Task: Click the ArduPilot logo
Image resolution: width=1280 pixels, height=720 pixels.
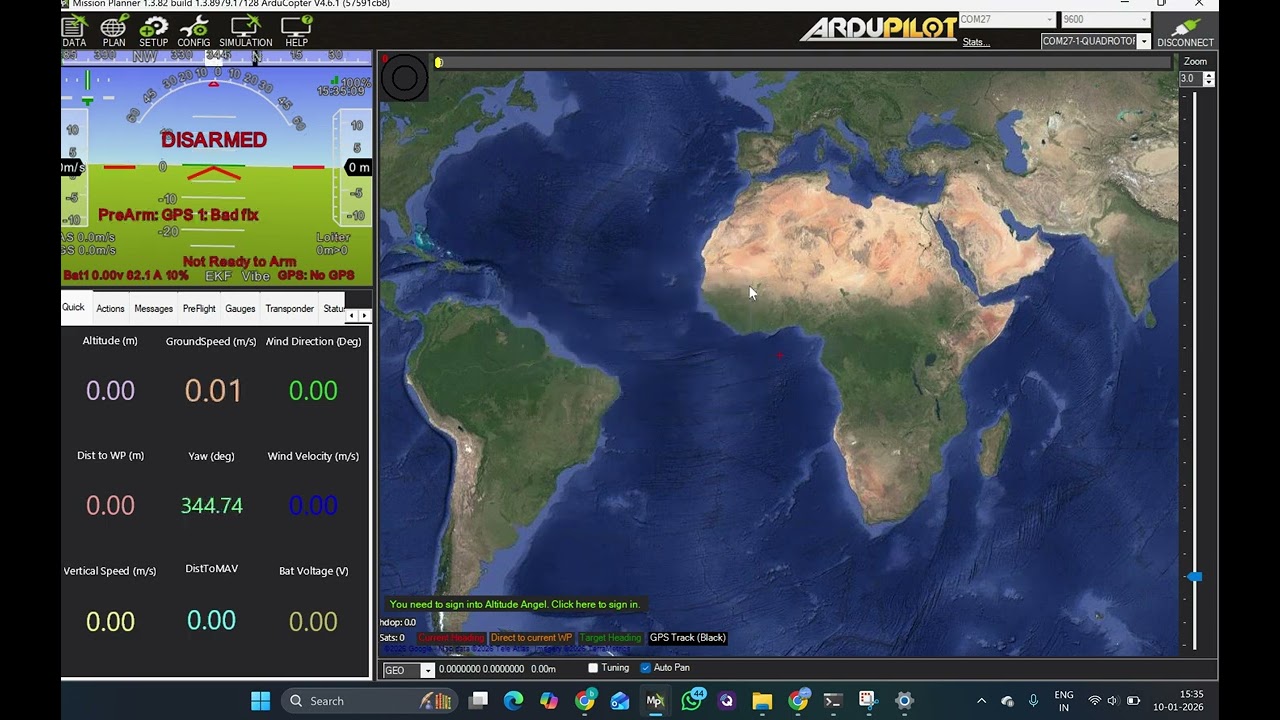Action: point(878,29)
